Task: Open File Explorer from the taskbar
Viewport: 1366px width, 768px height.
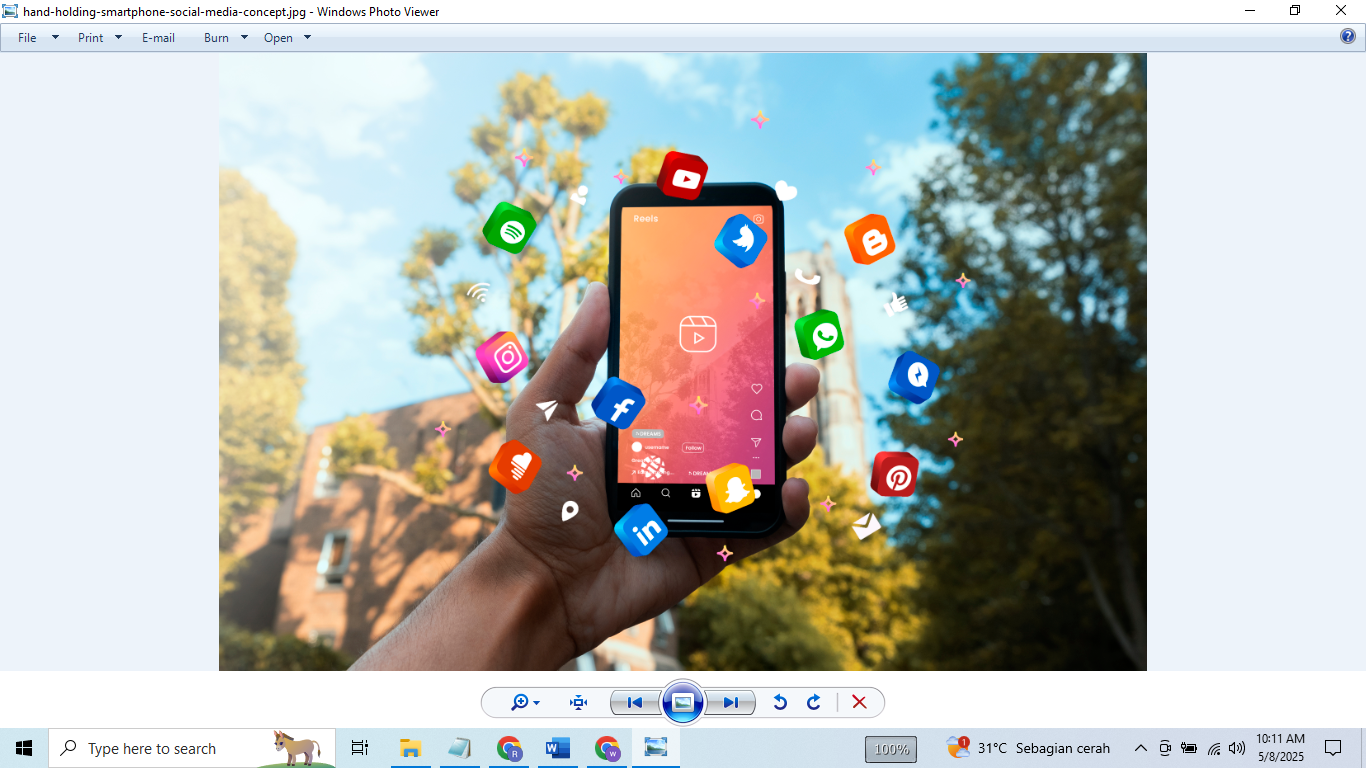Action: [x=410, y=748]
